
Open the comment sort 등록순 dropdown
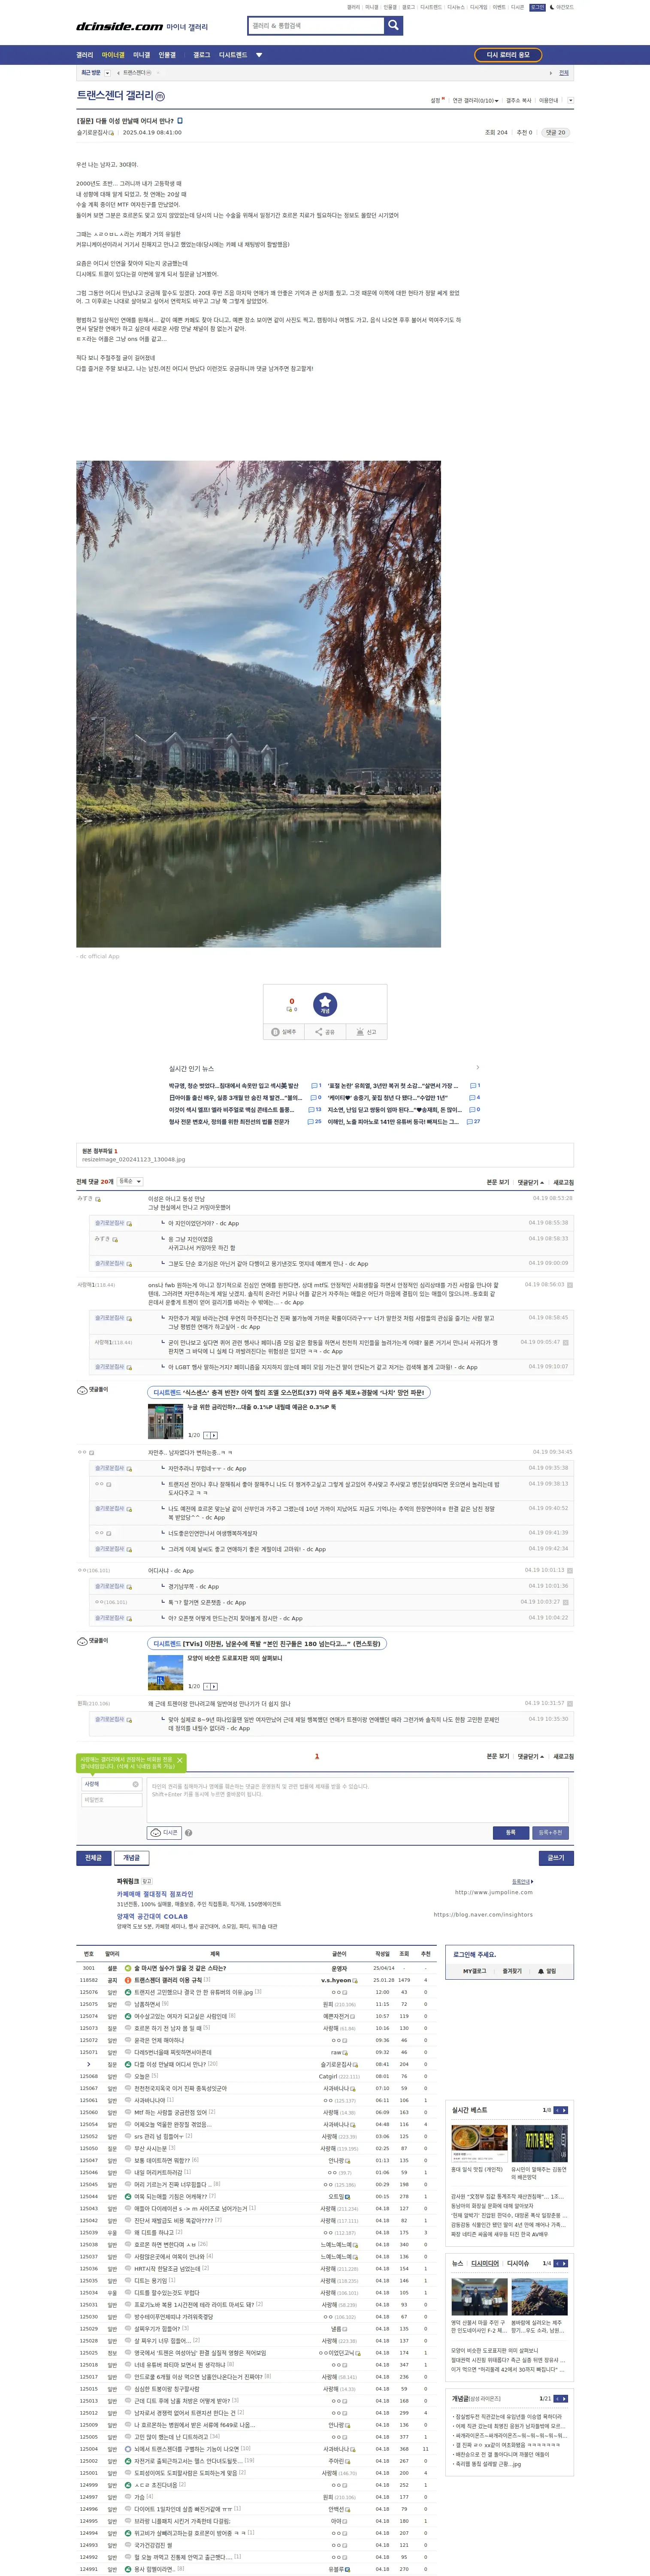tap(130, 1182)
